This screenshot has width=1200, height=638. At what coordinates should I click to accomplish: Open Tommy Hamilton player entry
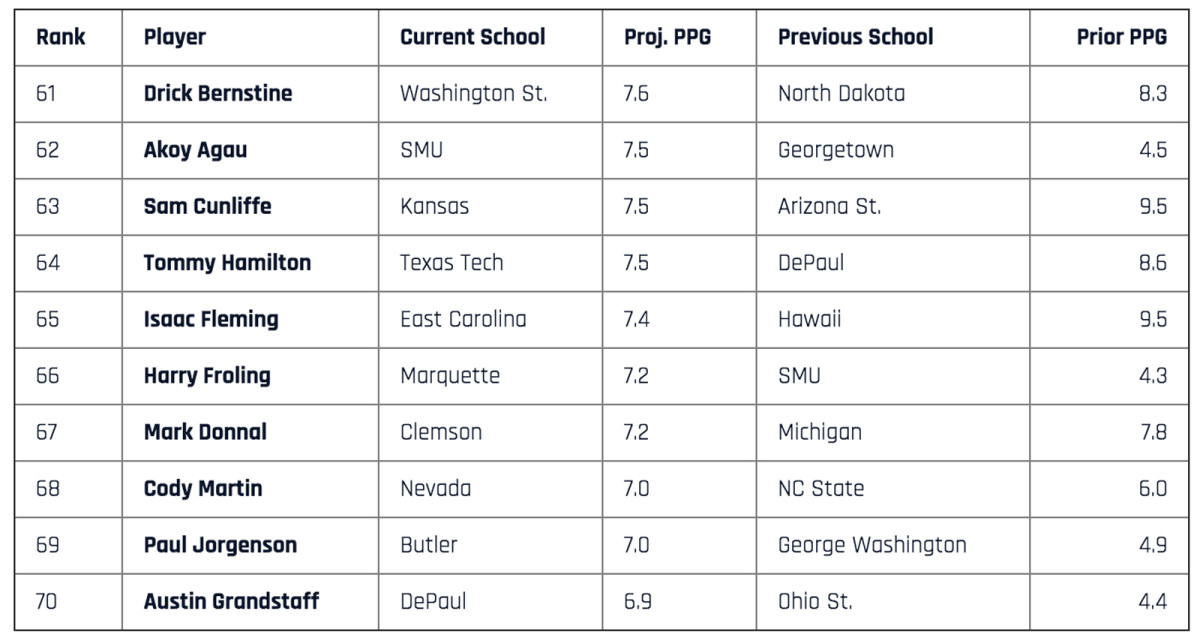(x=227, y=263)
